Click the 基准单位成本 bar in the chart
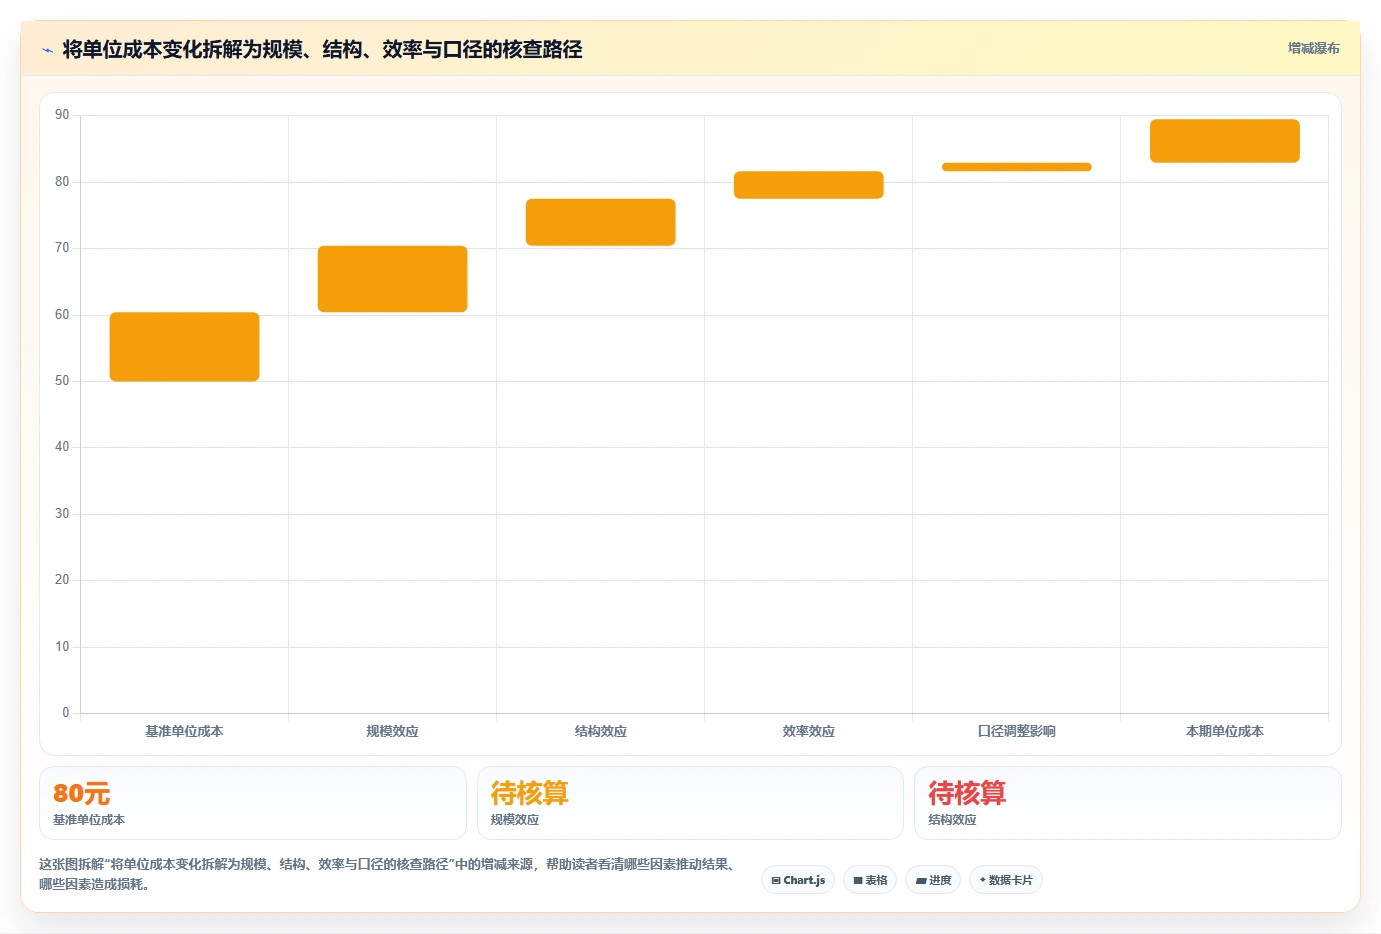 tap(184, 347)
